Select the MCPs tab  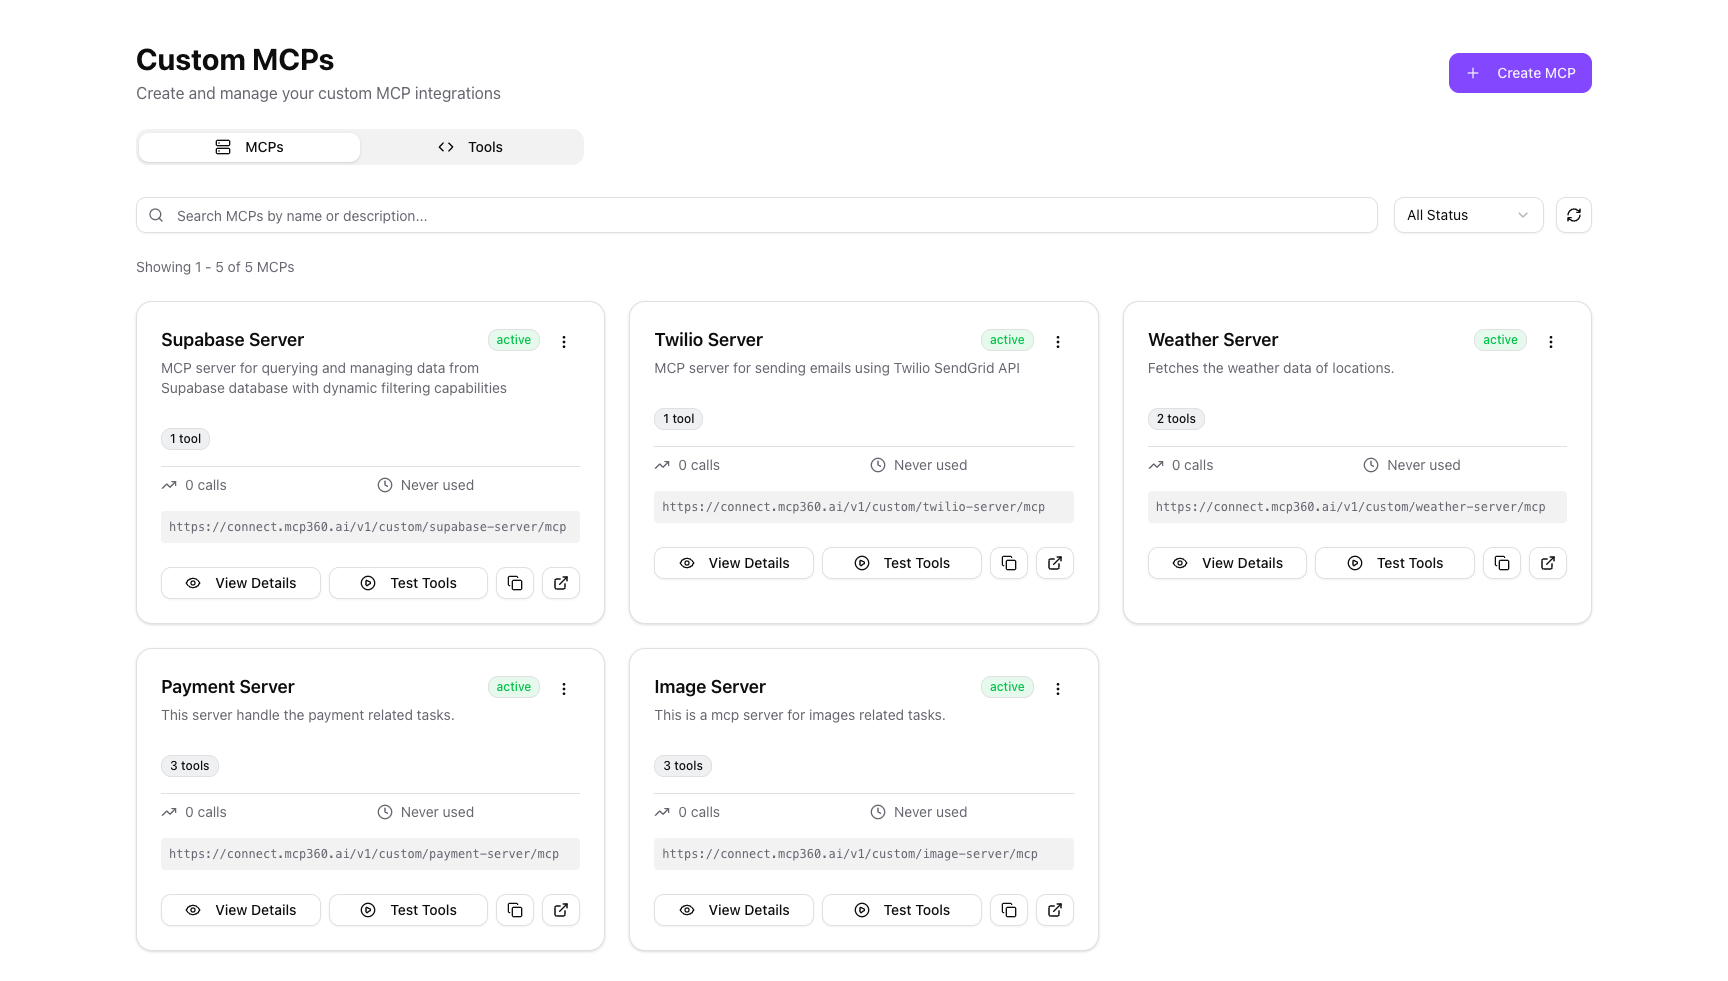[249, 146]
